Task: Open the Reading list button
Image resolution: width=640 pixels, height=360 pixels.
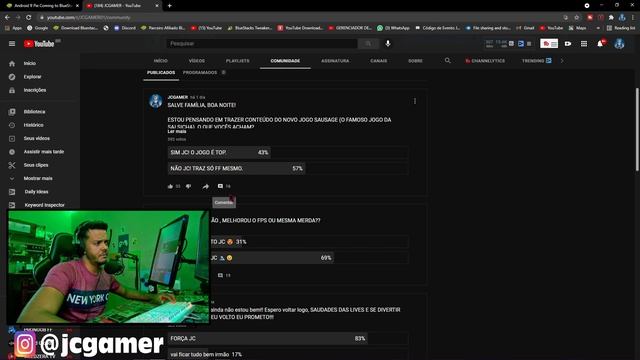Action: pos(621,28)
